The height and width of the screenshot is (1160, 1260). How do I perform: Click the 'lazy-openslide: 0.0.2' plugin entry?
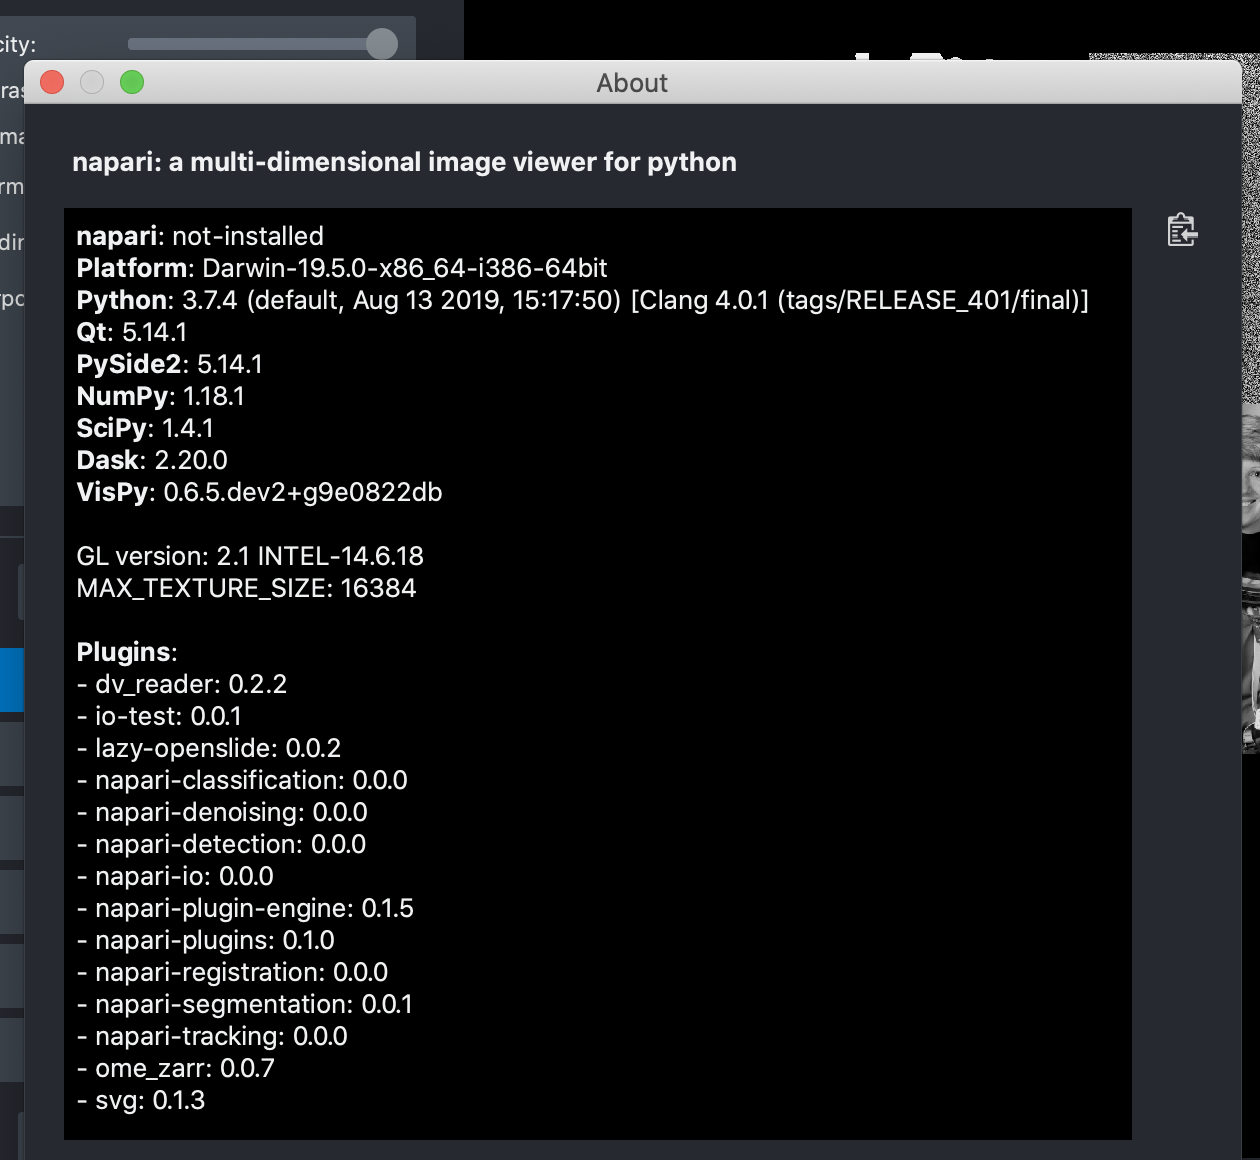click(209, 748)
